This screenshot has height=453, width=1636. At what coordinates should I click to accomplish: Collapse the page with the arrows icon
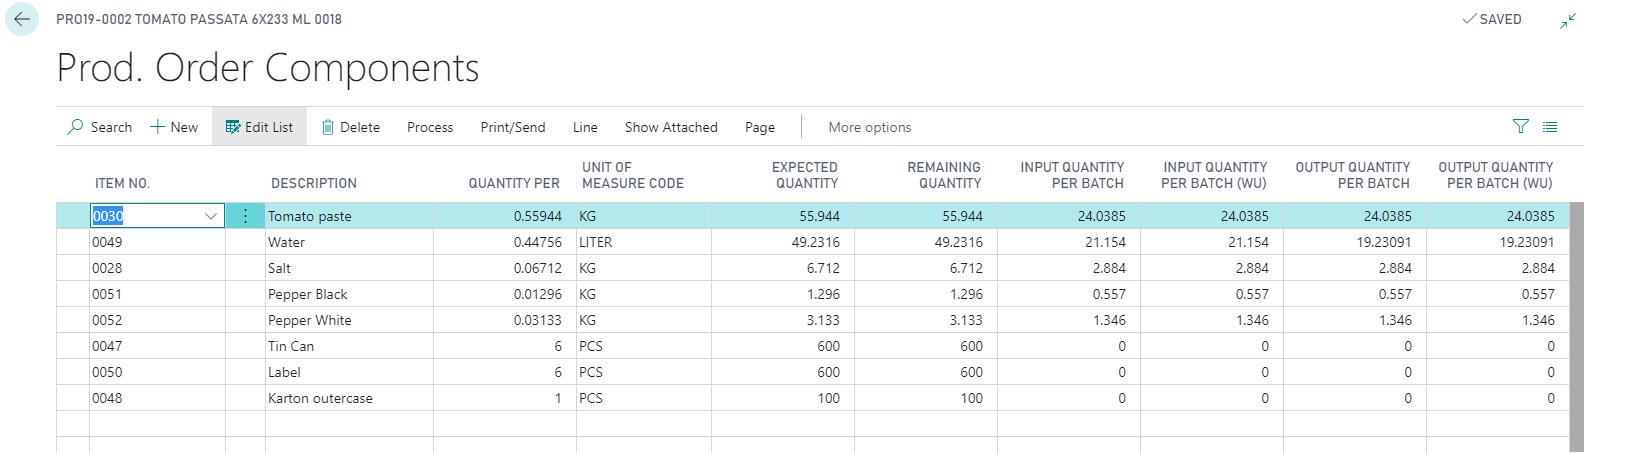click(1568, 20)
